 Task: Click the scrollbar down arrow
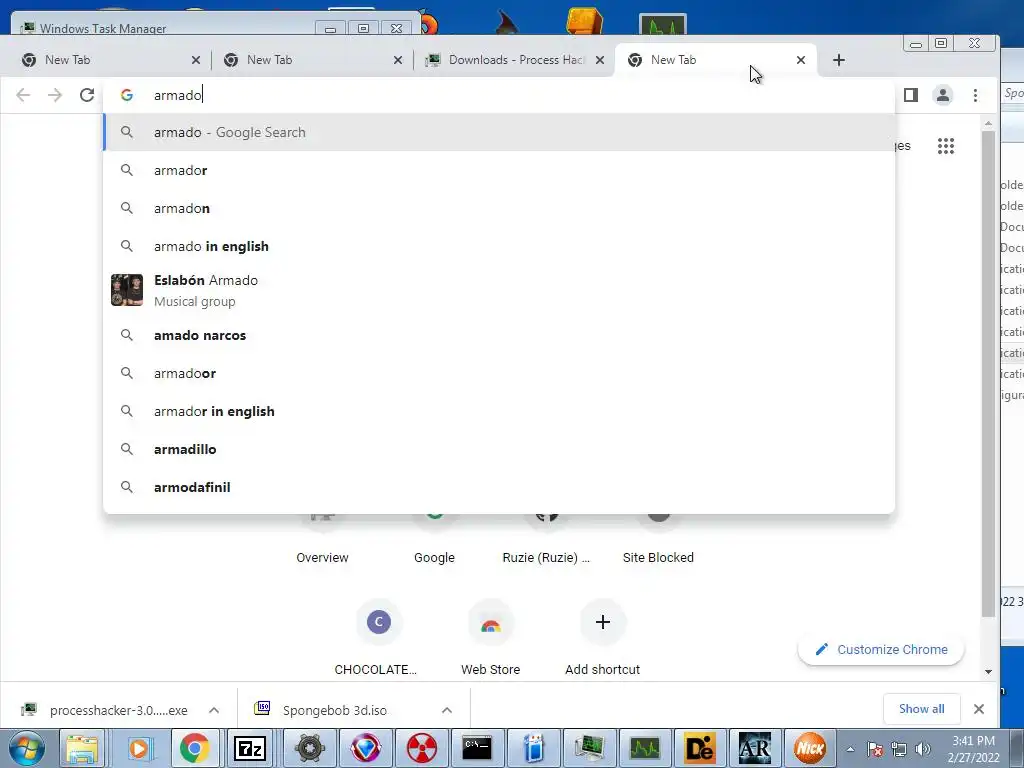tap(988, 671)
